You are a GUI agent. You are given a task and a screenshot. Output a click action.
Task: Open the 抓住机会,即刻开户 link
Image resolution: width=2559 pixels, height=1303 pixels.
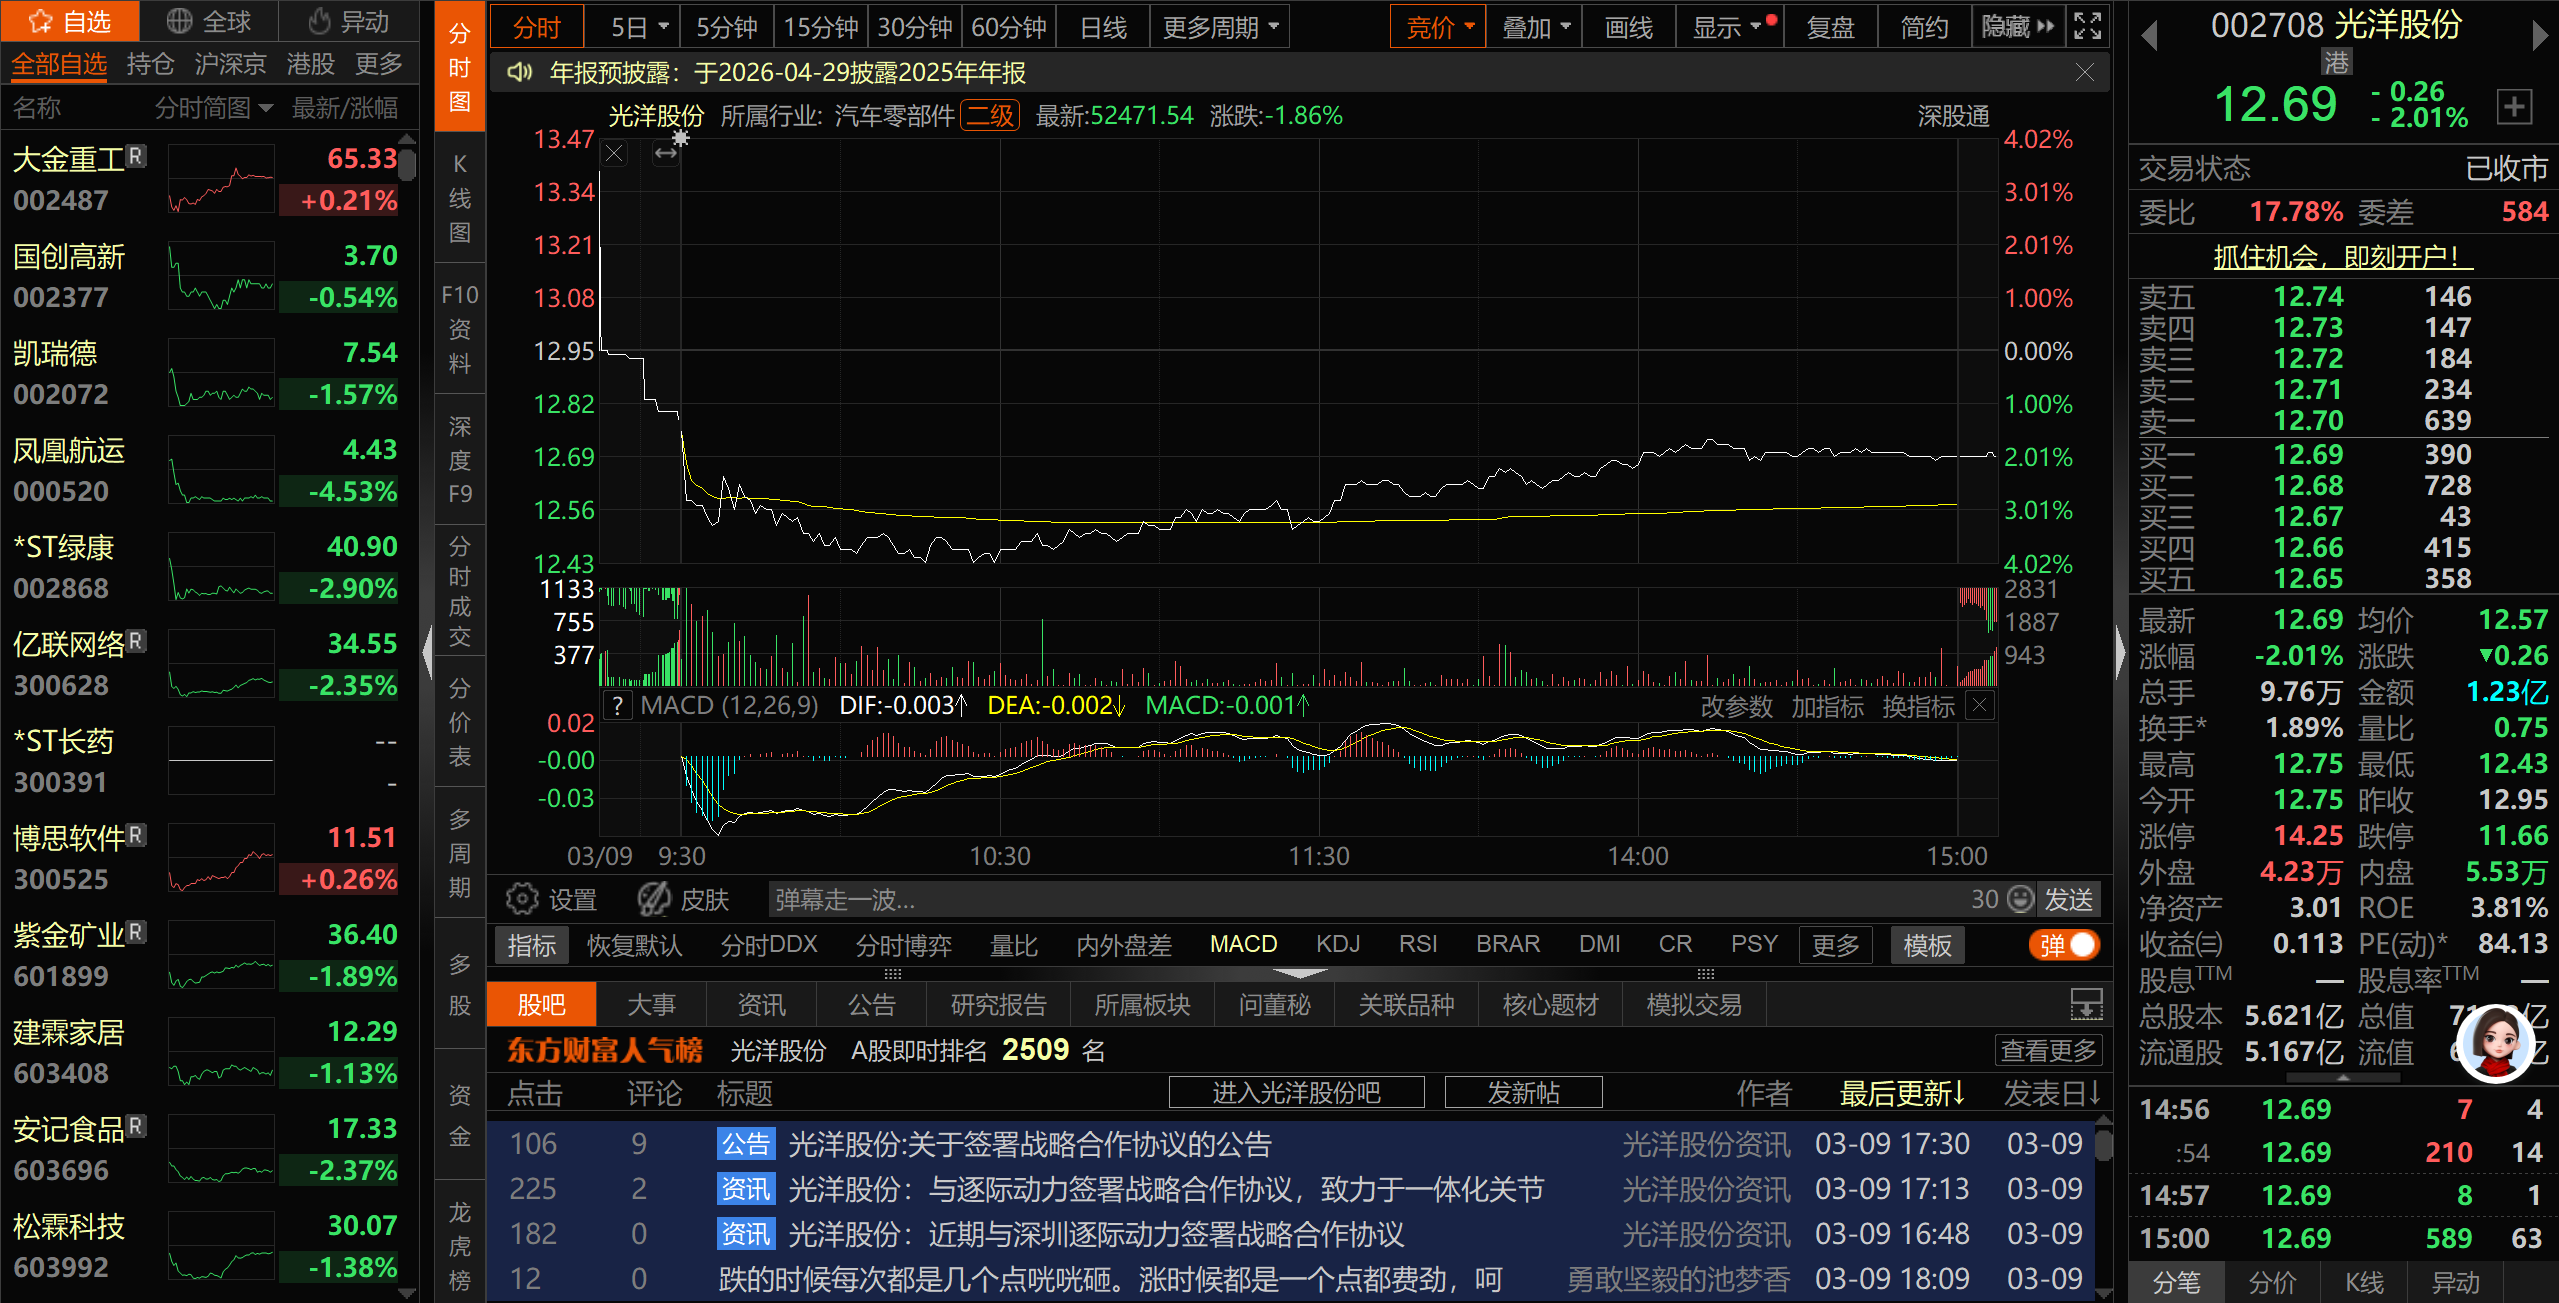pyautogui.click(x=2342, y=257)
